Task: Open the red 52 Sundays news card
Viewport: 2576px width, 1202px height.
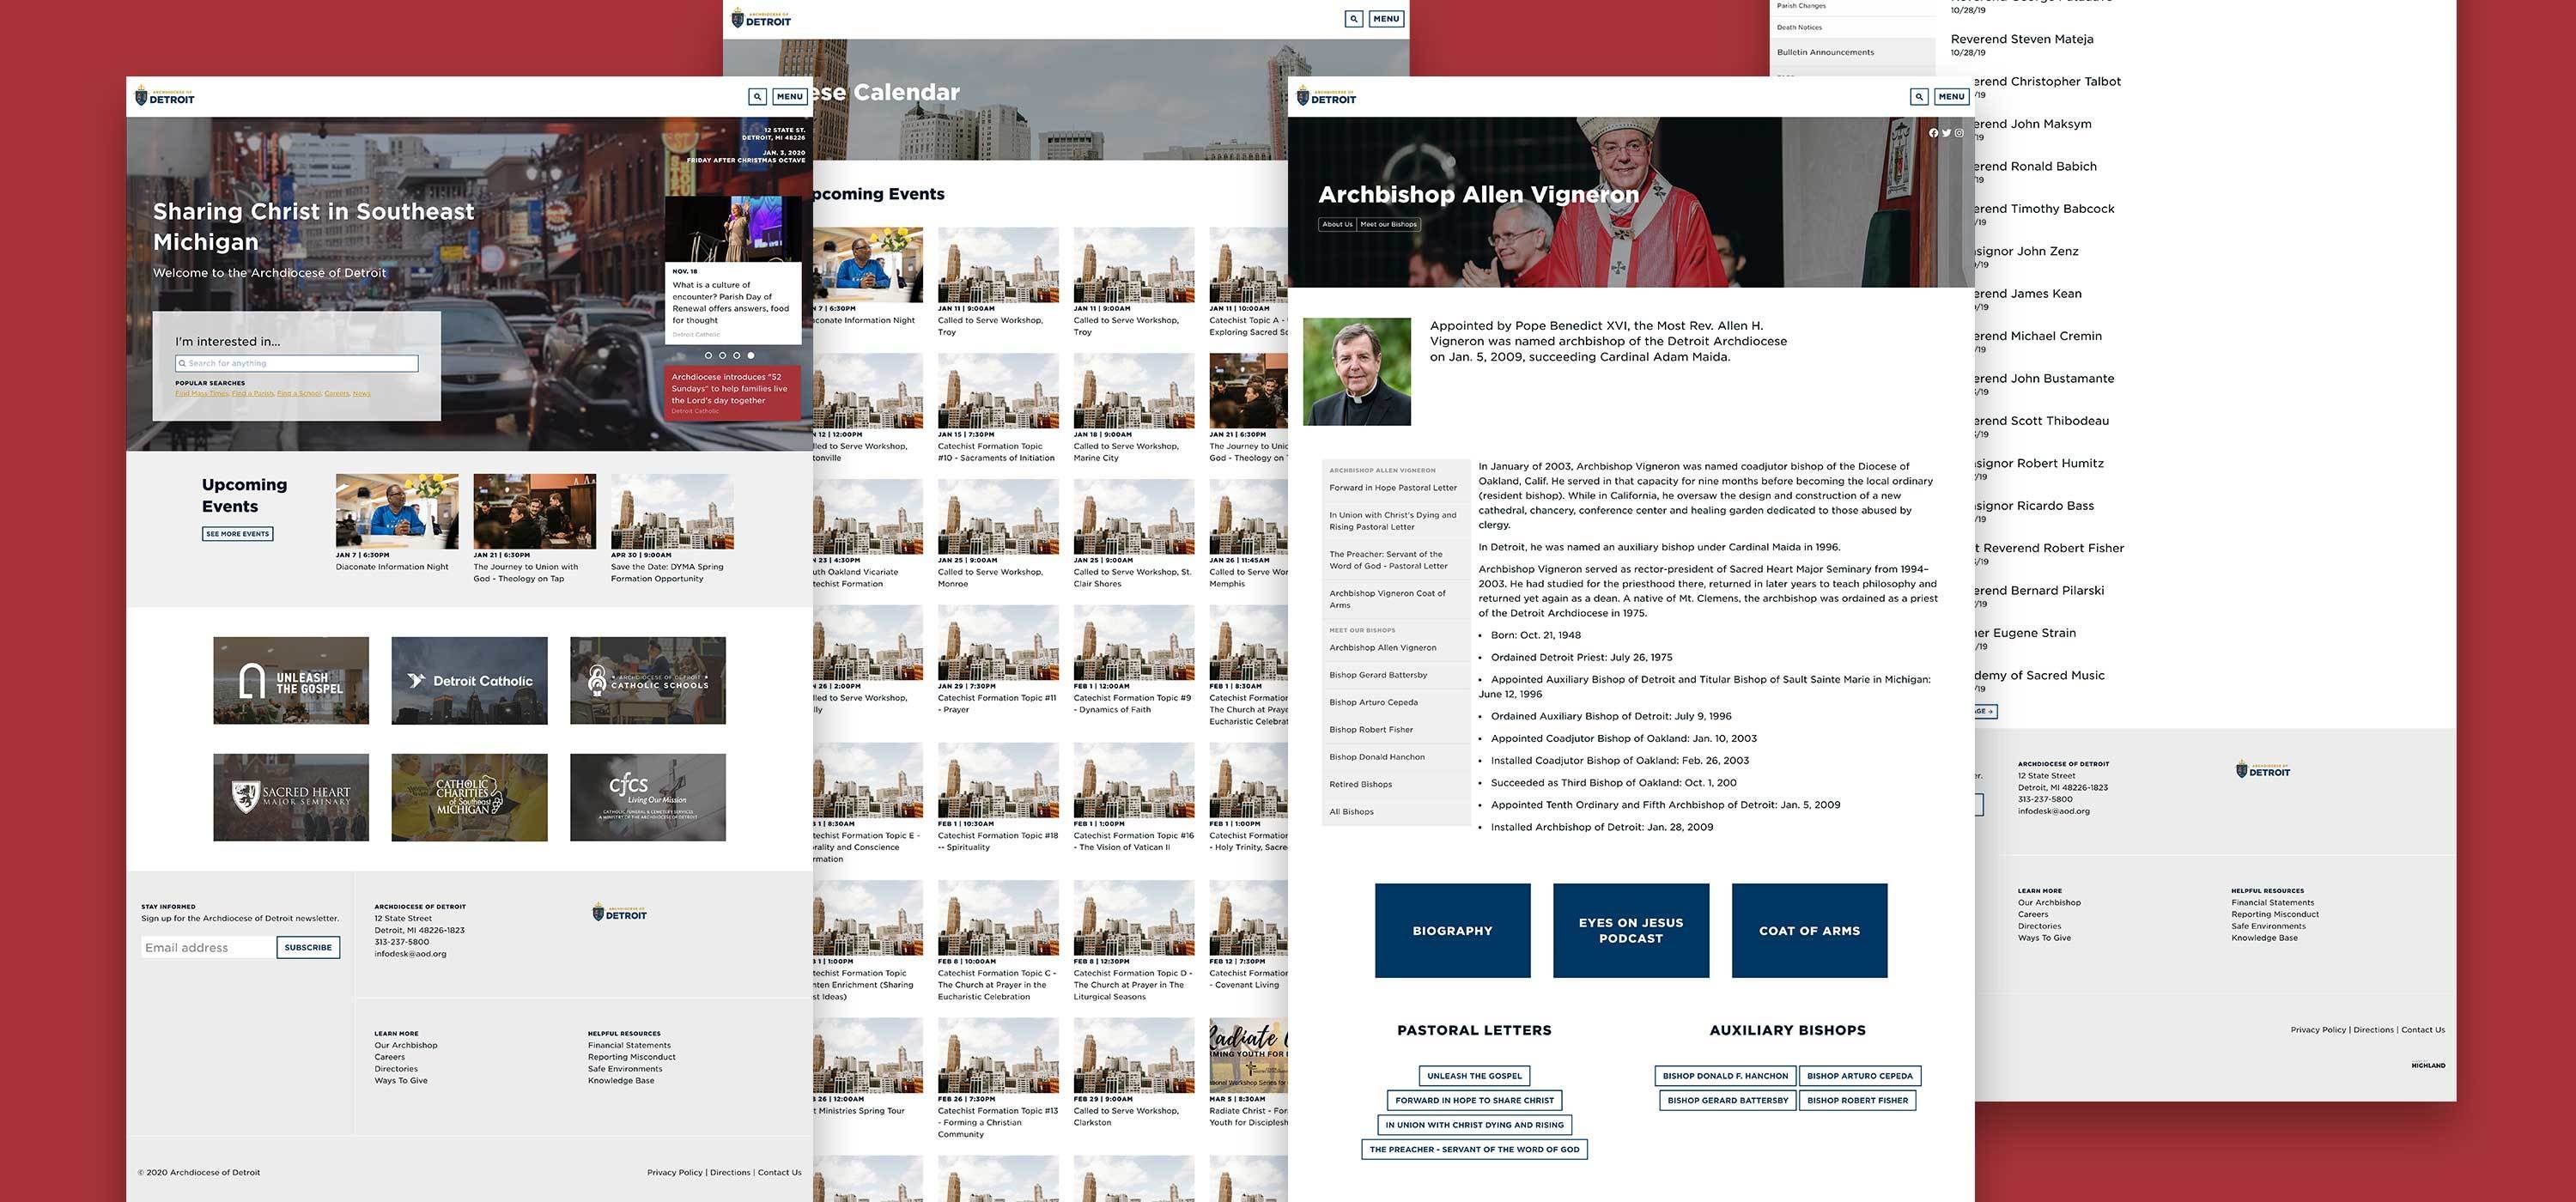Action: [733, 392]
